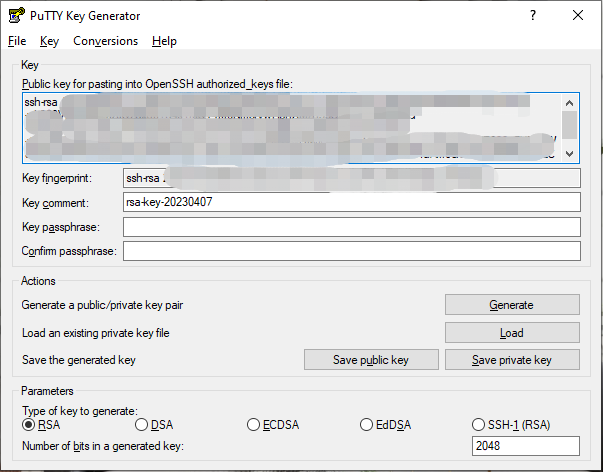The height and width of the screenshot is (472, 603).
Task: Click the 'Confirm passphrase:' label
Action: [69, 251]
